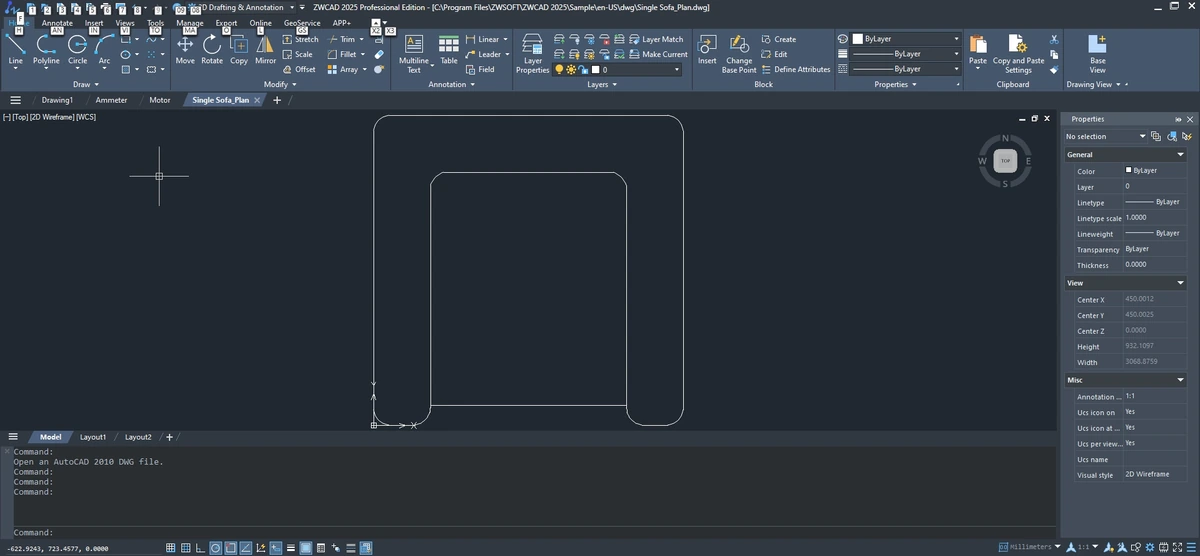Open the Layout1 tab
Screen dimensions: 1200x556
coord(93,437)
